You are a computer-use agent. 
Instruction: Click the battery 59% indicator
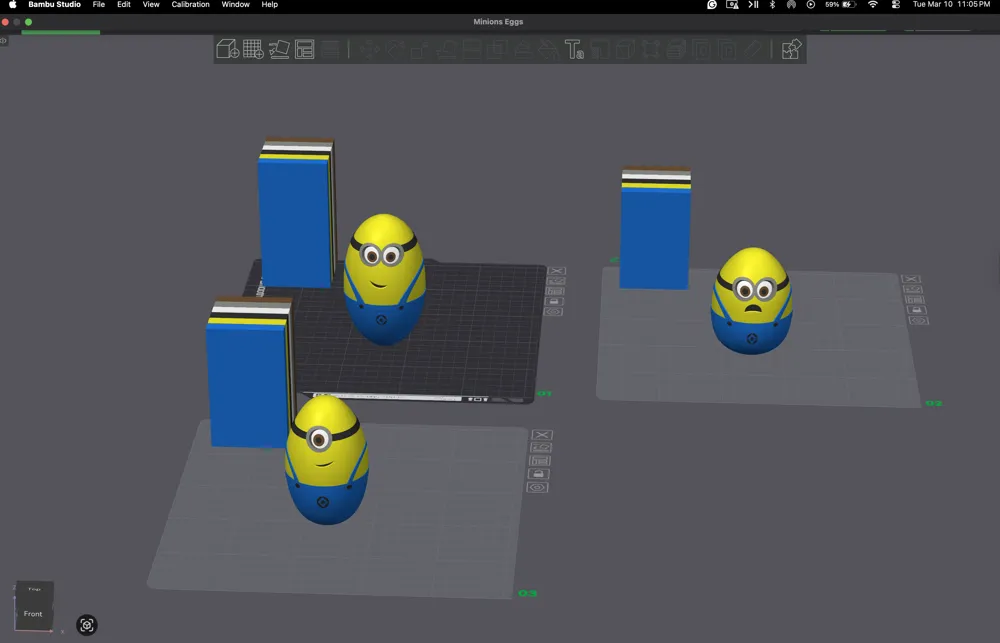point(840,4)
